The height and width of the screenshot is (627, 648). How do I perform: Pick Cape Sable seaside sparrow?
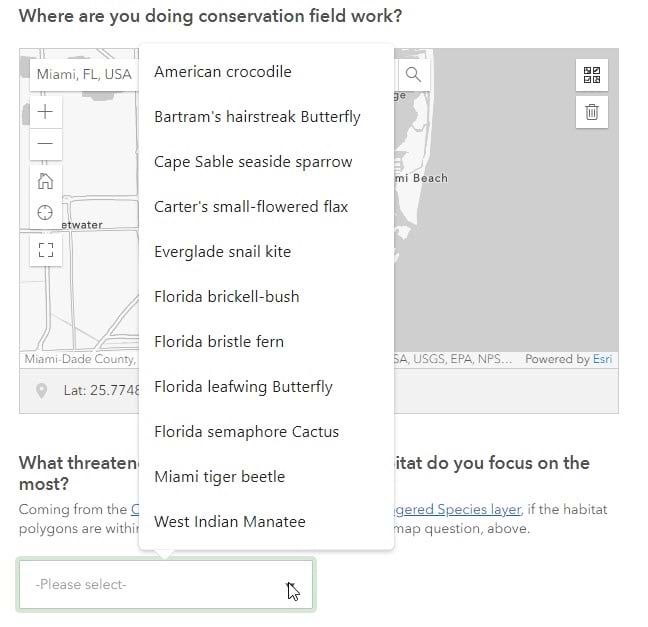pos(253,162)
